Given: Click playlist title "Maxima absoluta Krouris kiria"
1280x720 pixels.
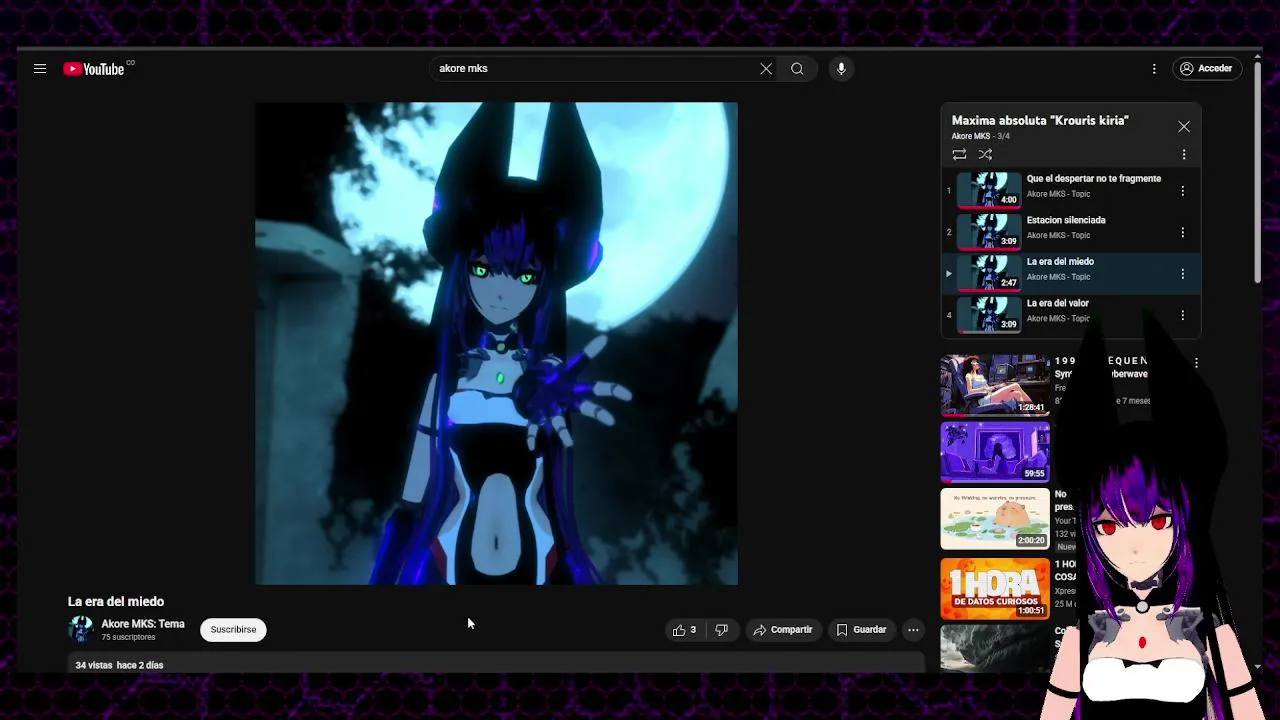Looking at the screenshot, I should pos(1040,120).
